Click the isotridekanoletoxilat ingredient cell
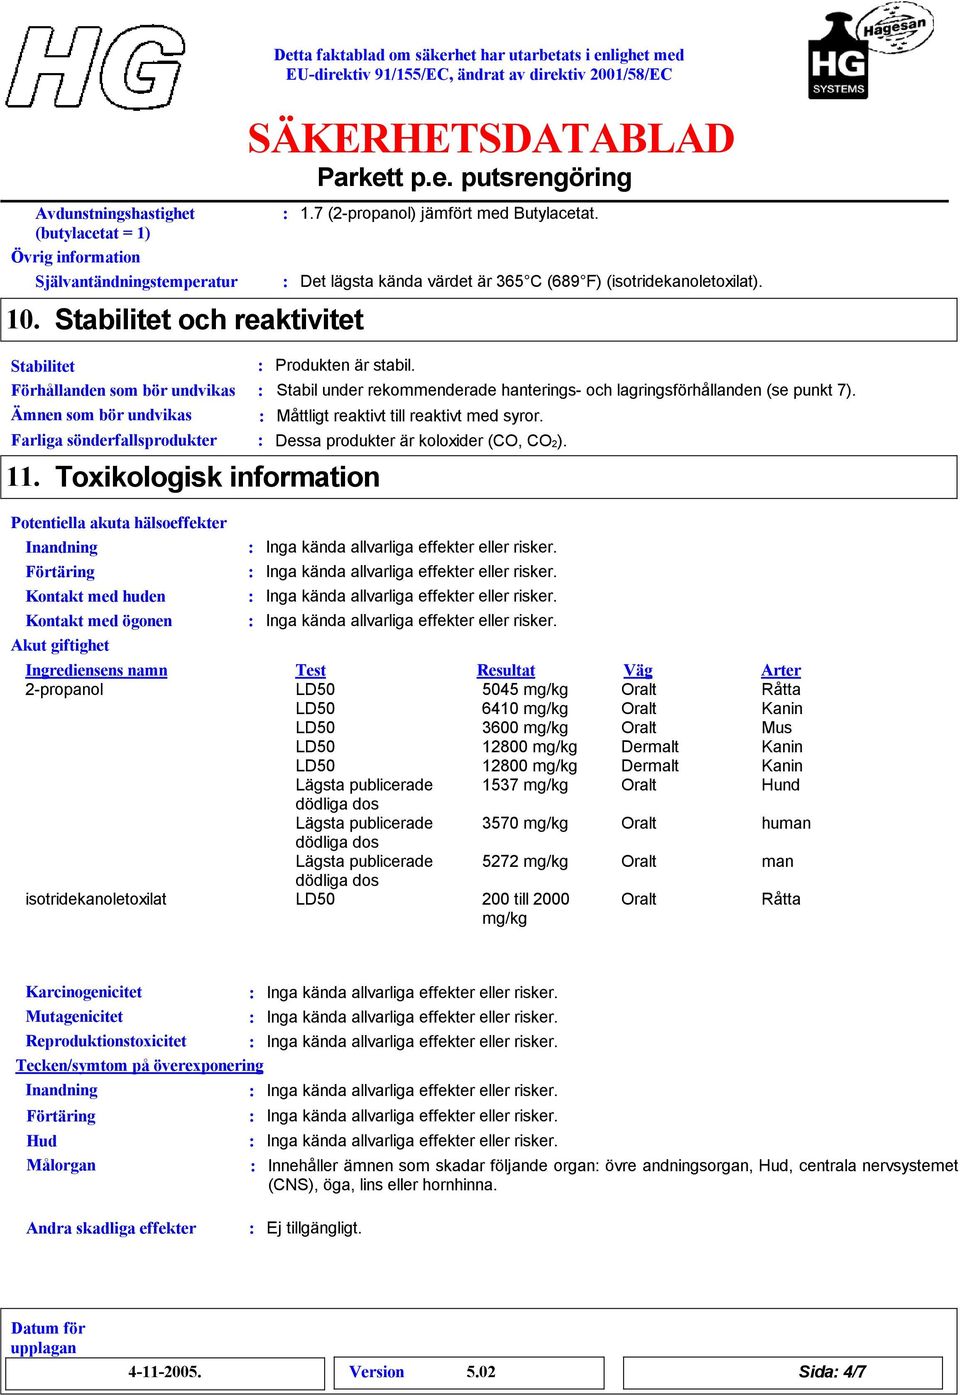This screenshot has height=1395, width=960. (96, 899)
